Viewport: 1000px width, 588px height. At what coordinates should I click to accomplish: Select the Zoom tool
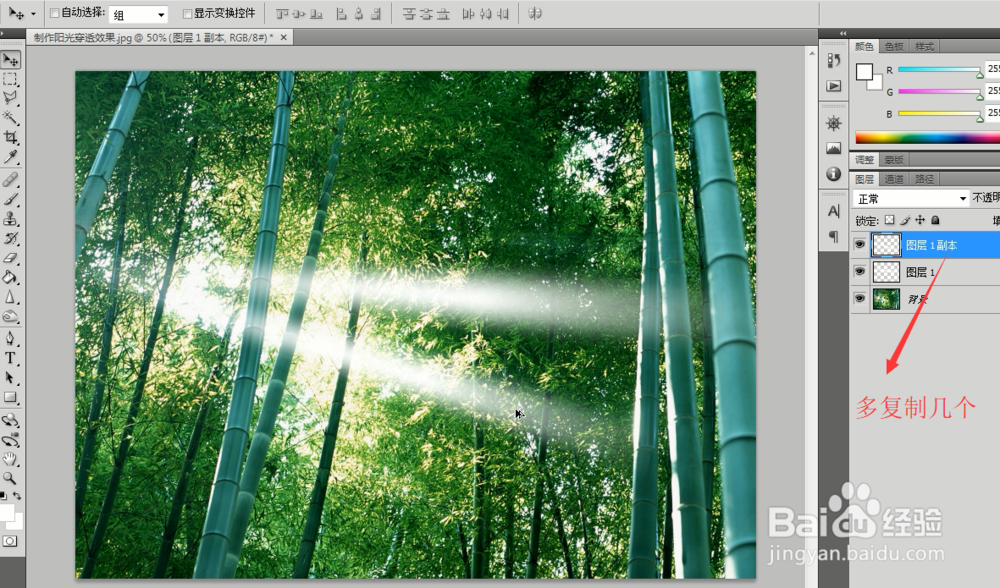coord(10,478)
